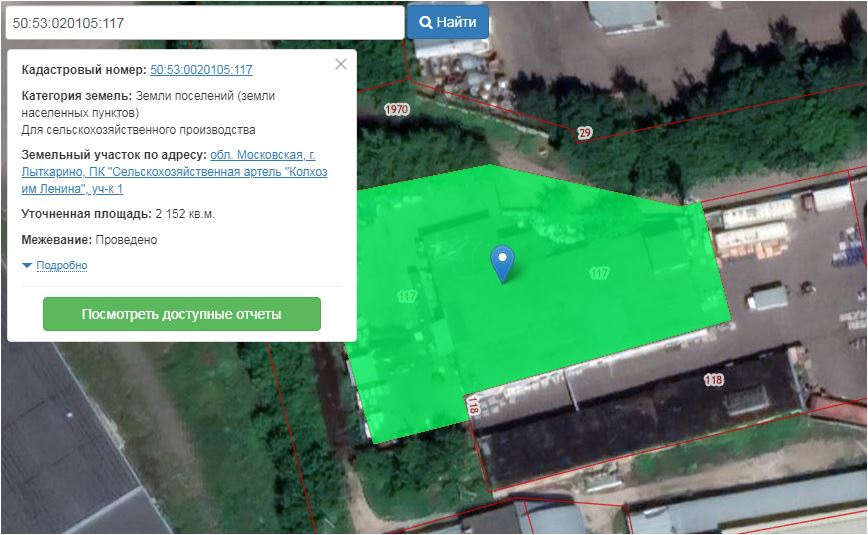Click parcel label 1970 on map
Image resolution: width=868 pixels, height=535 pixels.
point(396,109)
